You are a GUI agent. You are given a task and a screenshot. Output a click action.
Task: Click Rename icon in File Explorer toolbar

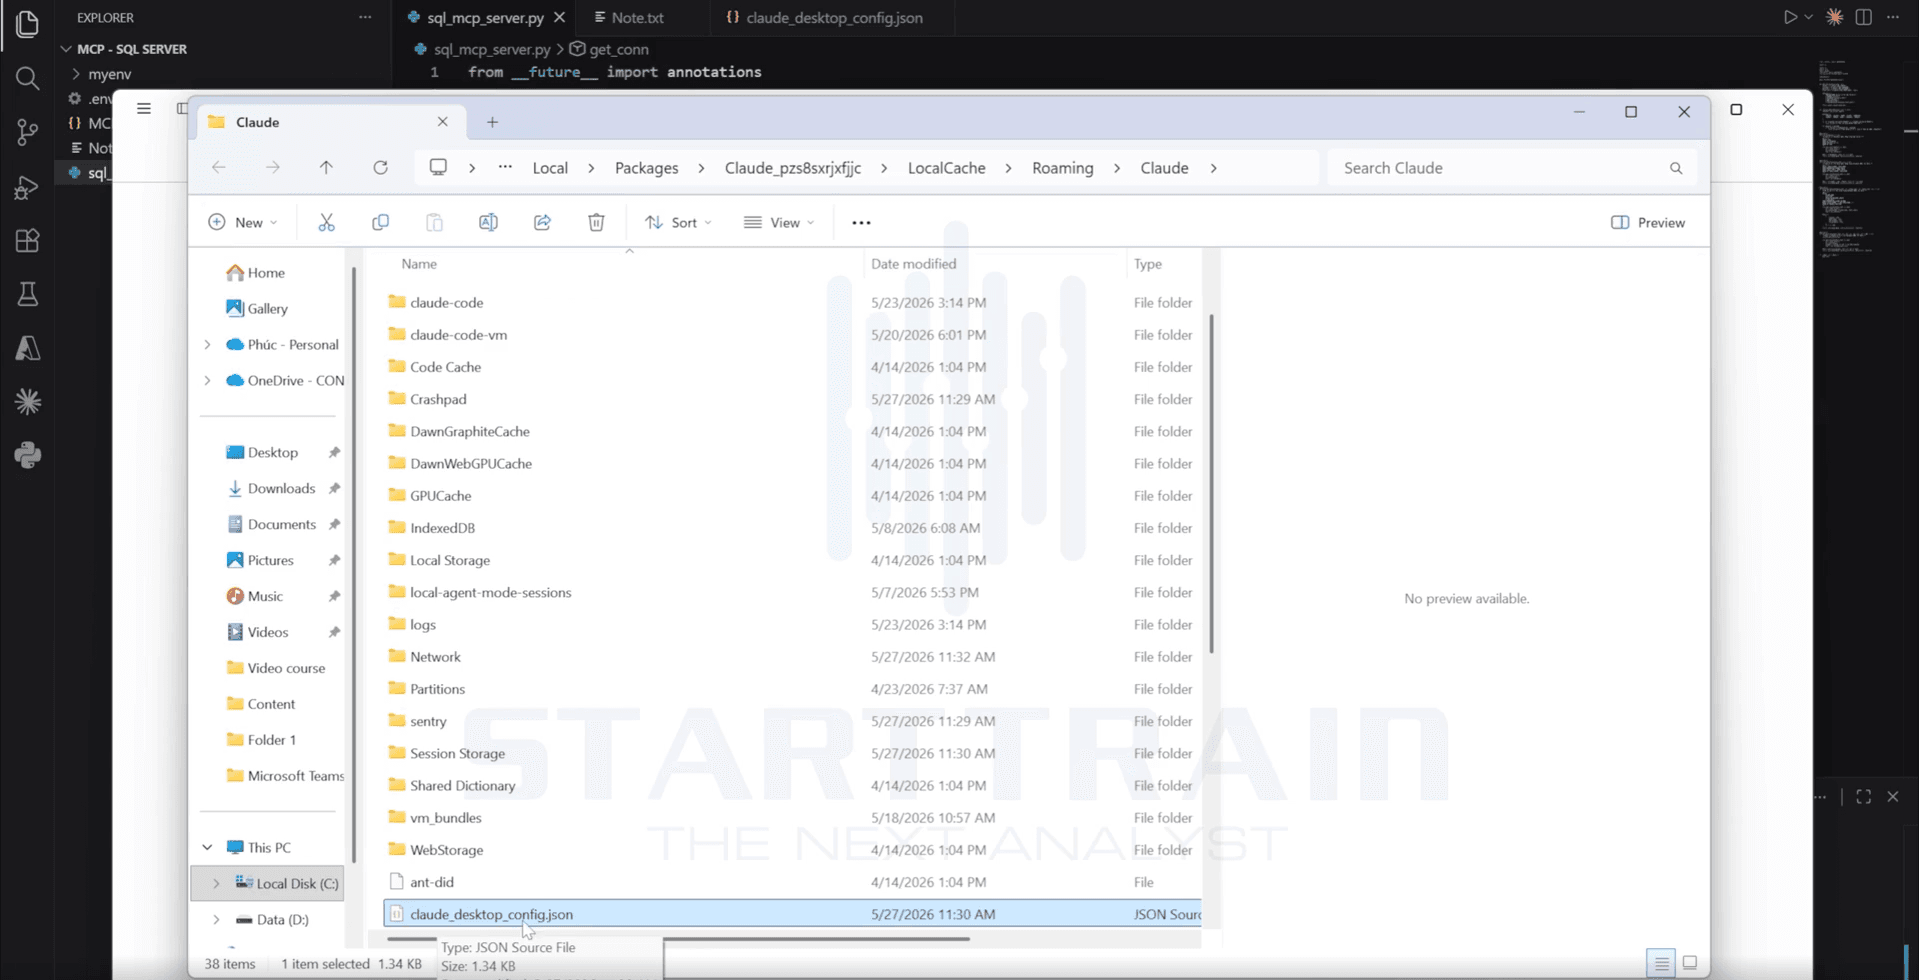tap(488, 222)
